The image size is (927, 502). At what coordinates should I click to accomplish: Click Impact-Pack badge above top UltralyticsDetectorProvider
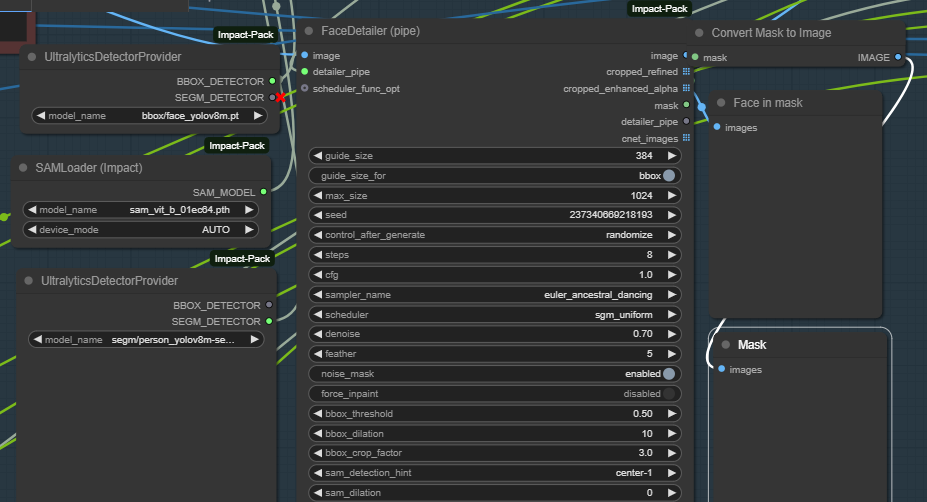[245, 35]
